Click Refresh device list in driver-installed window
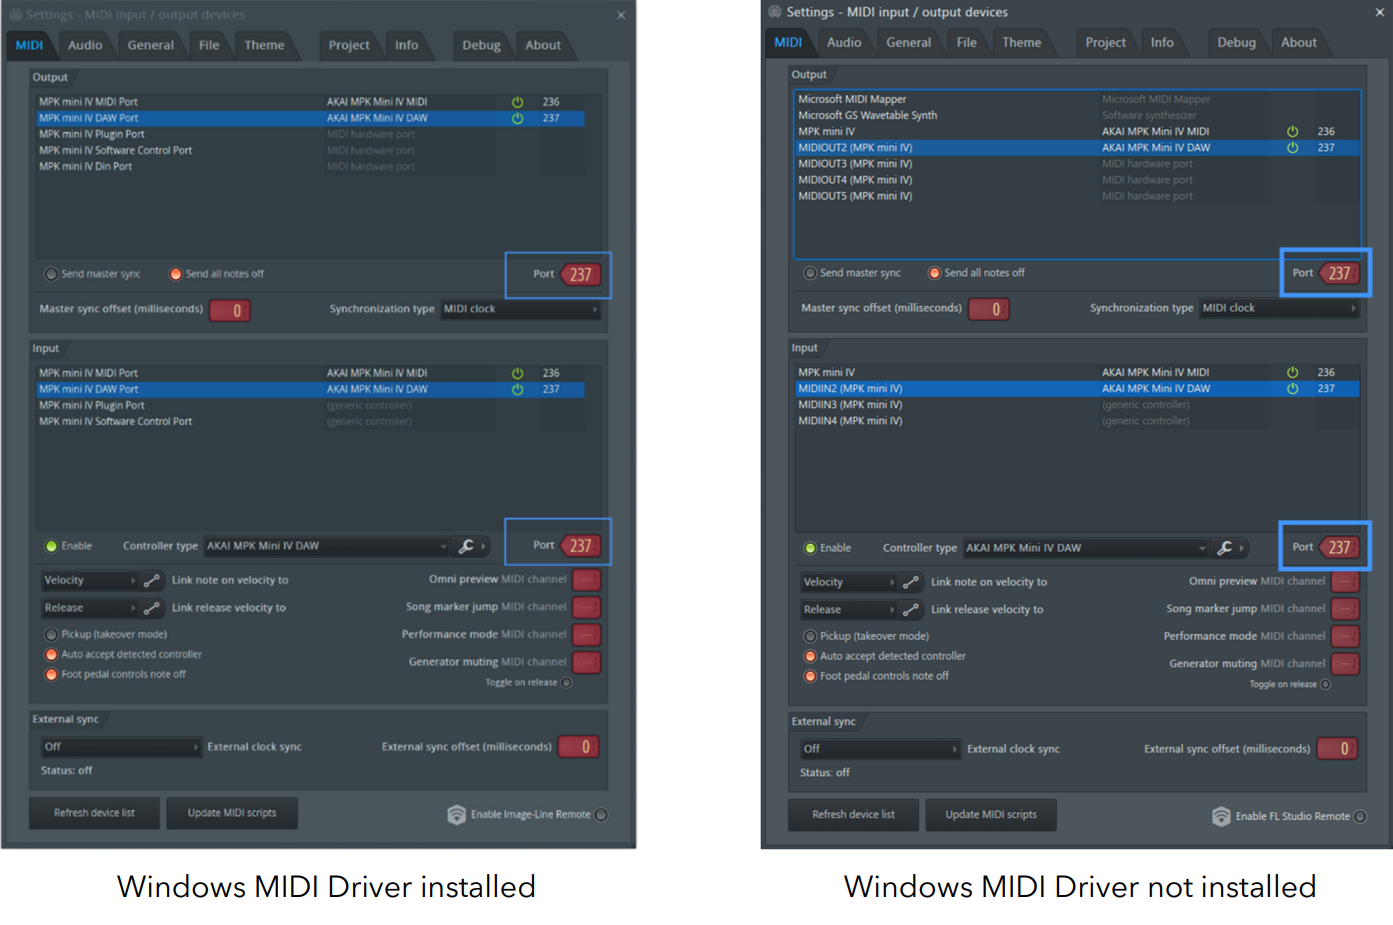The width and height of the screenshot is (1393, 925). point(94,813)
